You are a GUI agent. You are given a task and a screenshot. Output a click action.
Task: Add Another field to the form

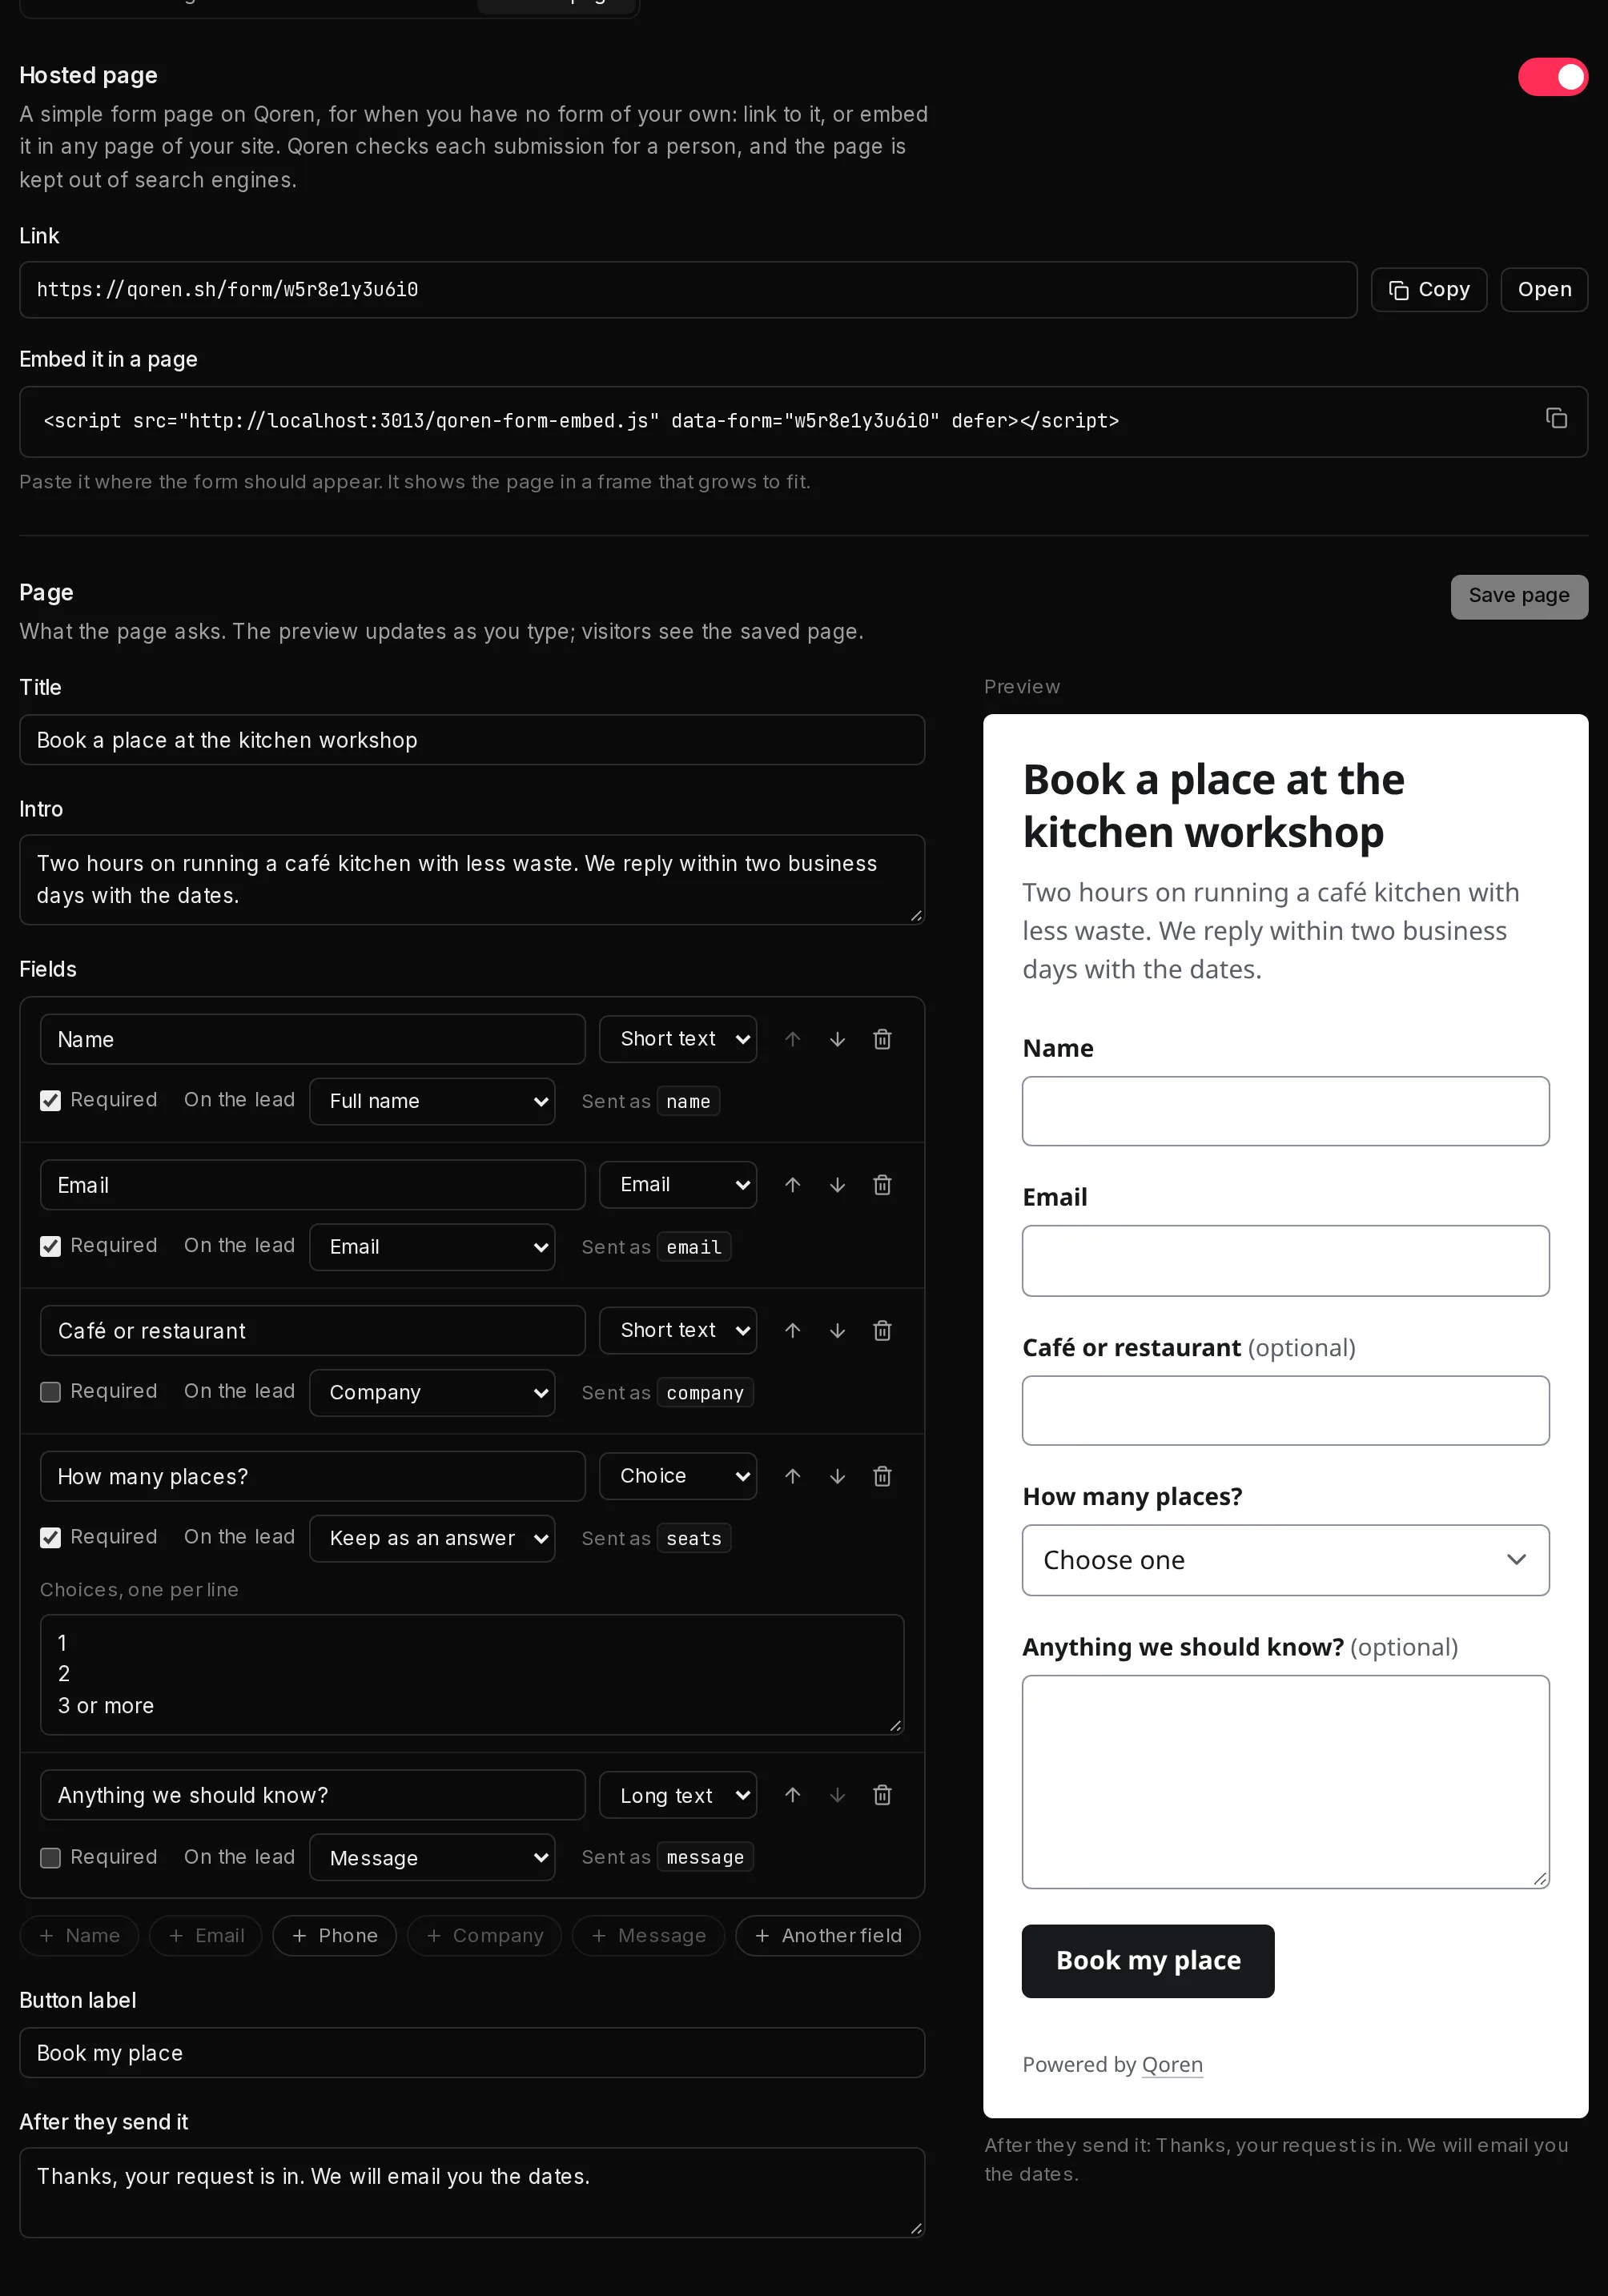point(827,1935)
